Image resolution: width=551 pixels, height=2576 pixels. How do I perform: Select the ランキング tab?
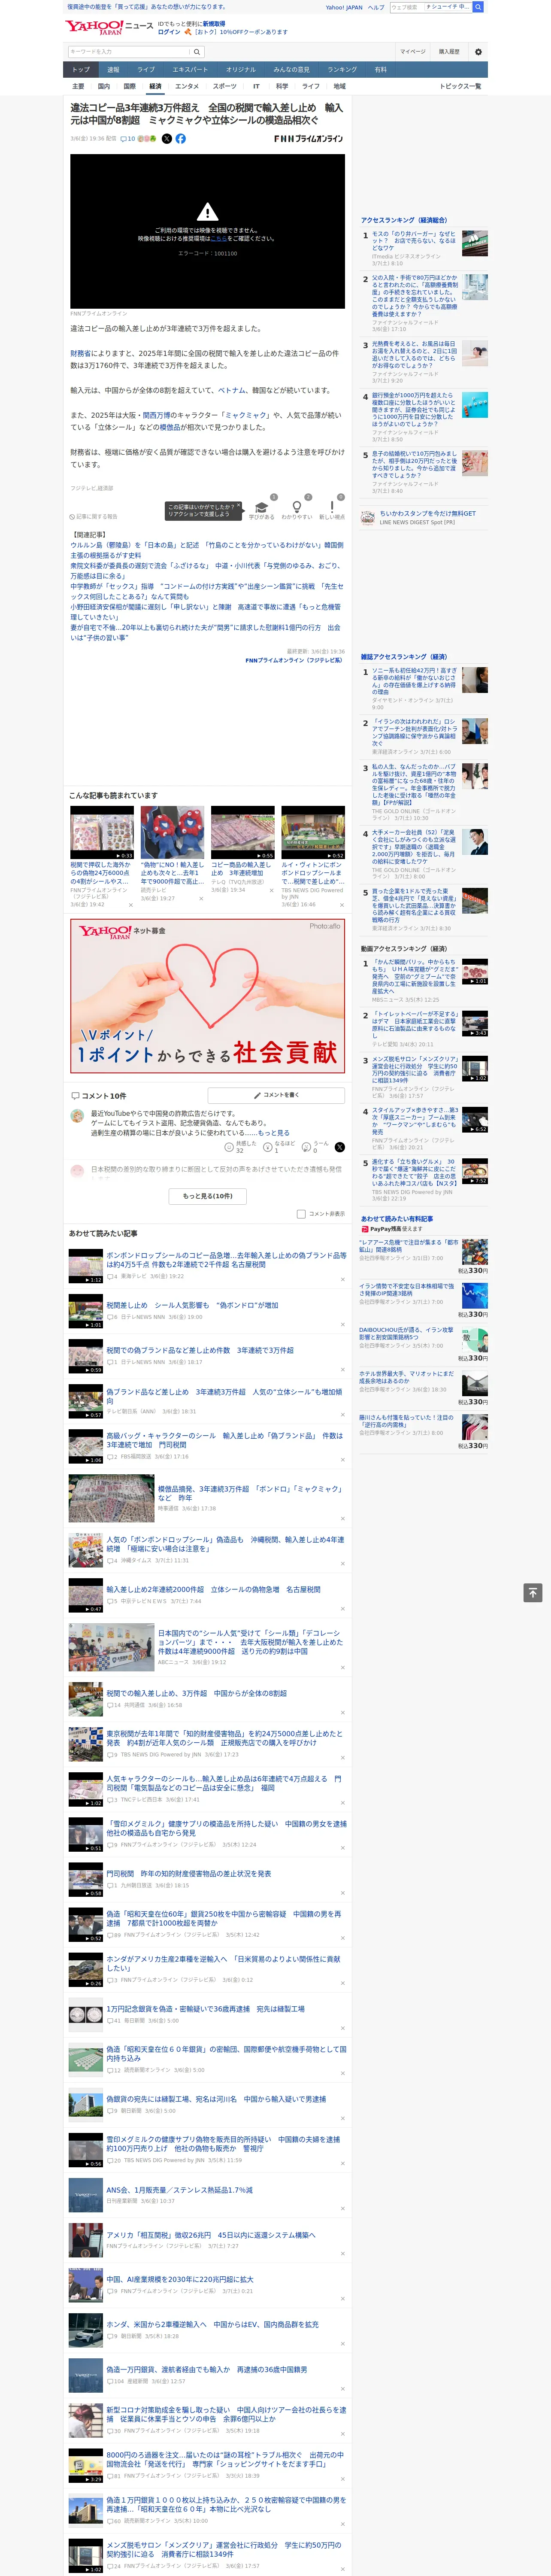[x=342, y=69]
